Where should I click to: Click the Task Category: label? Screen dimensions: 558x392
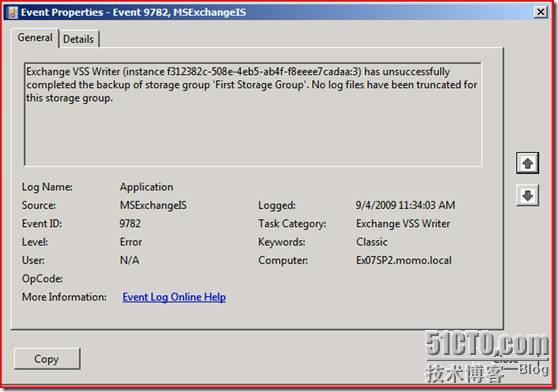(292, 224)
